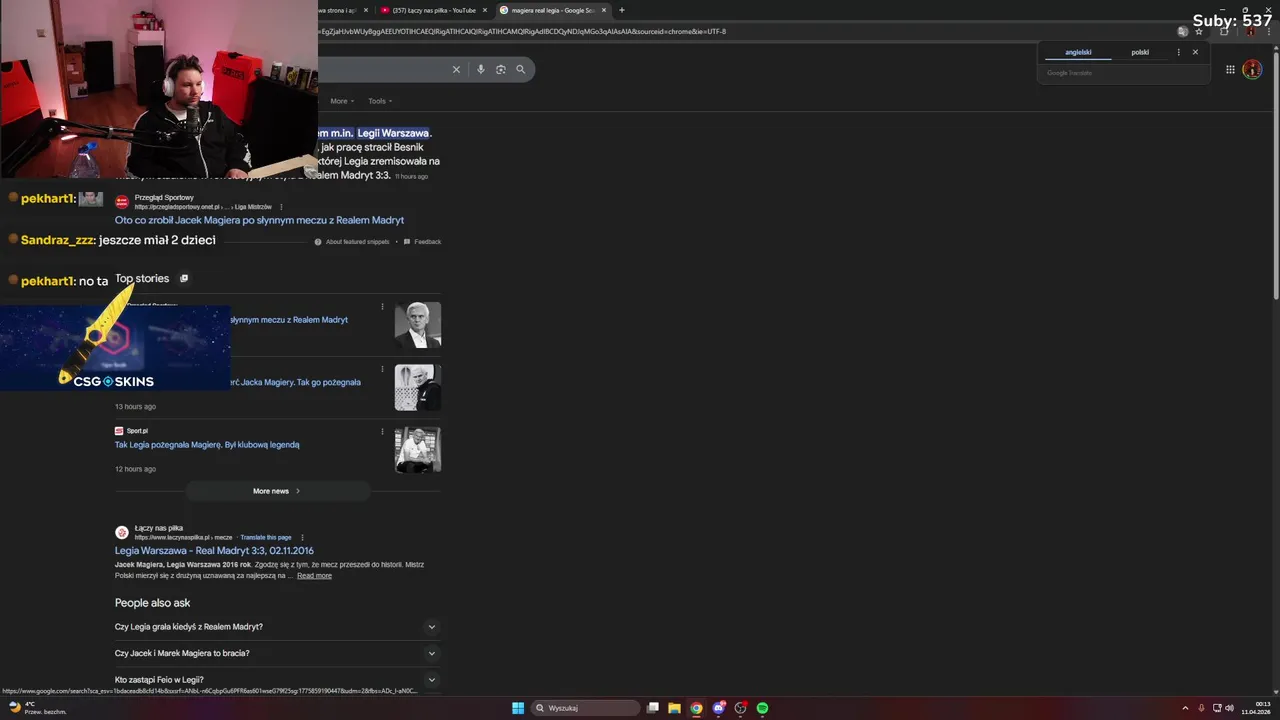Viewport: 1280px width, 720px height.
Task: Open options for Przegląd Sportowy featured result
Action: click(281, 207)
